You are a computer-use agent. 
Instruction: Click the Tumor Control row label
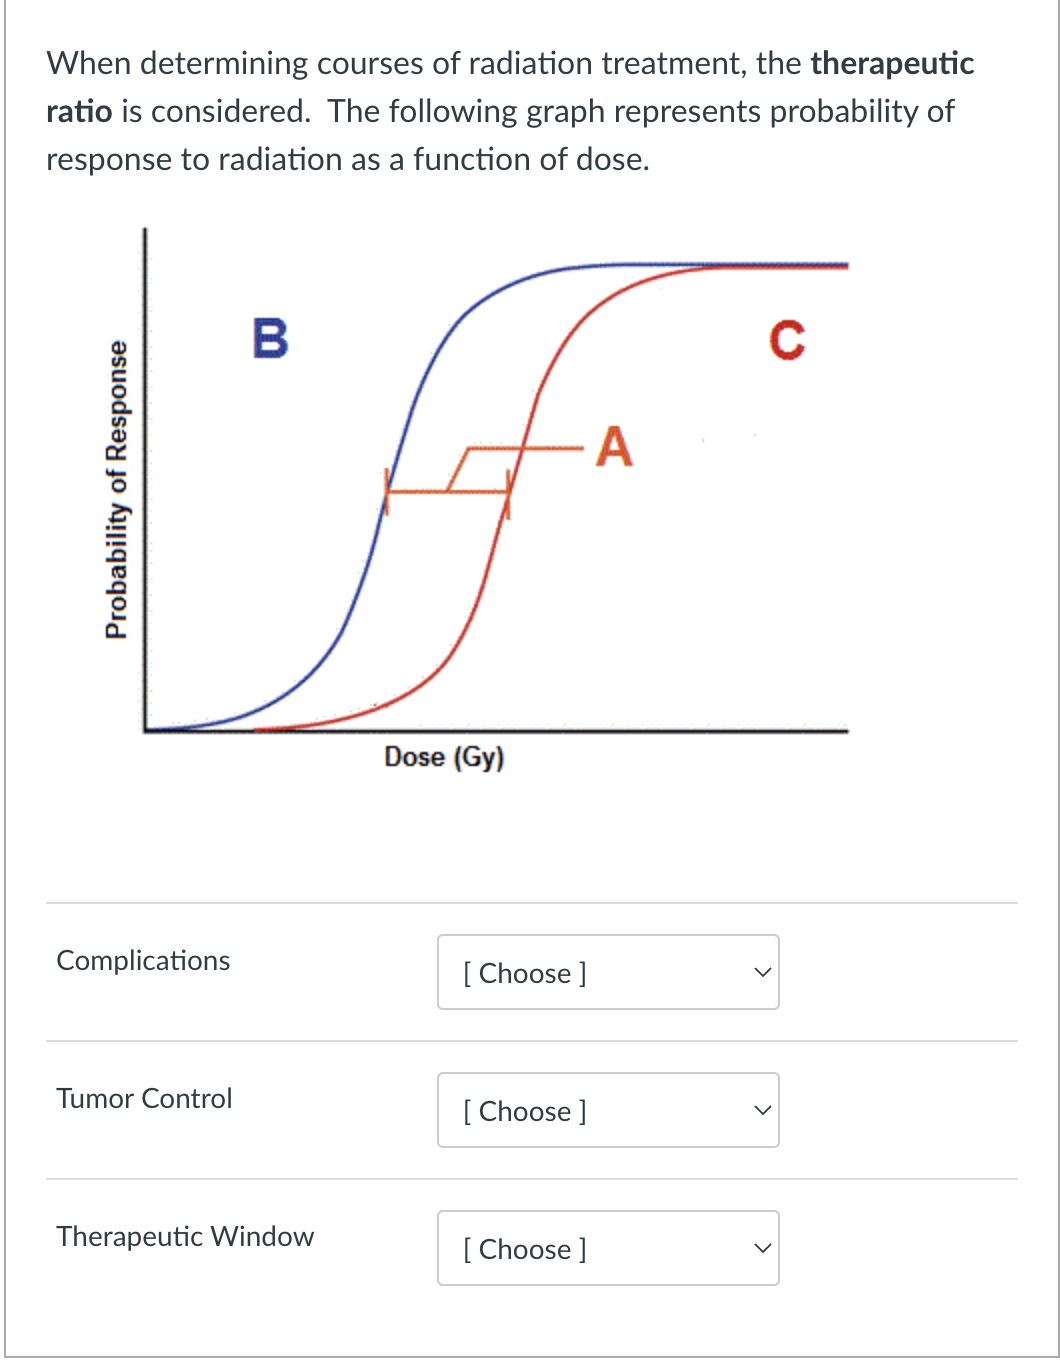[x=144, y=1098]
